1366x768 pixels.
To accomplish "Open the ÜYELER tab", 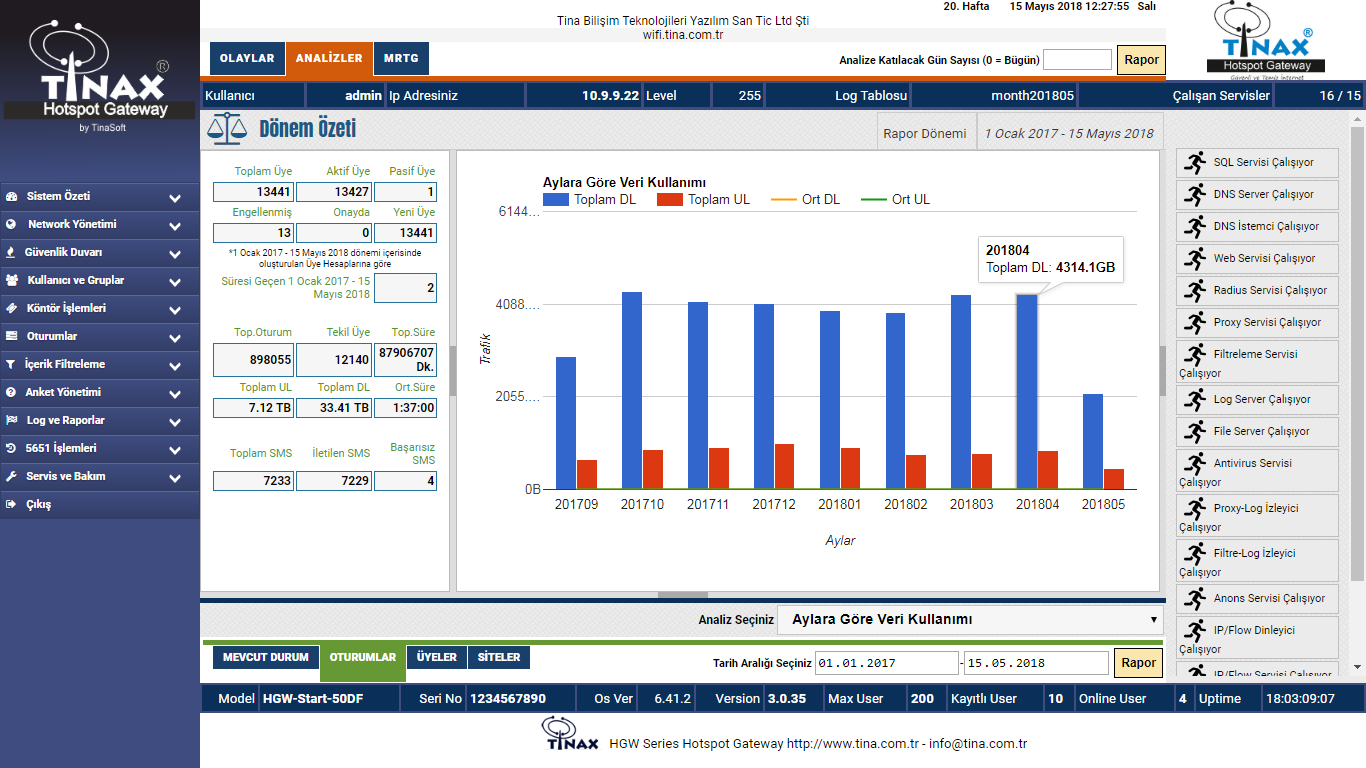I will coord(436,657).
